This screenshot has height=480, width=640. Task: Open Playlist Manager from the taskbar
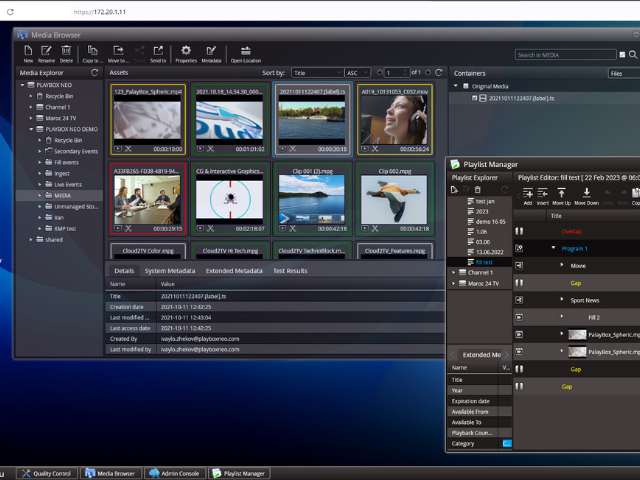239,473
